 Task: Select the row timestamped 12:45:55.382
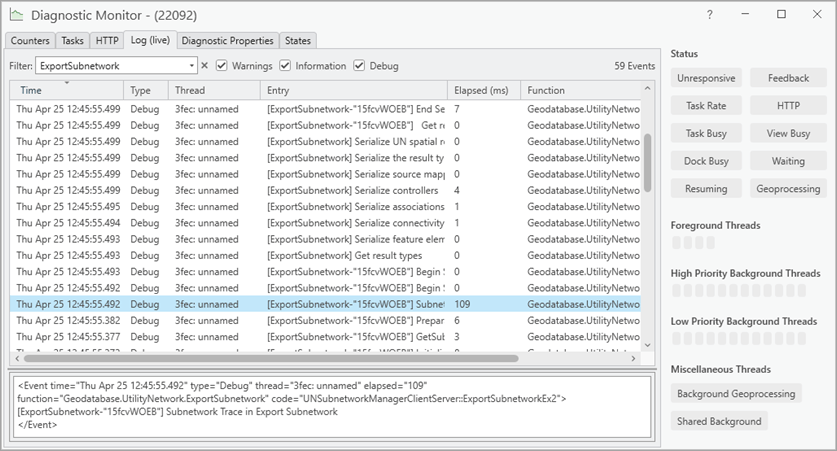325,321
